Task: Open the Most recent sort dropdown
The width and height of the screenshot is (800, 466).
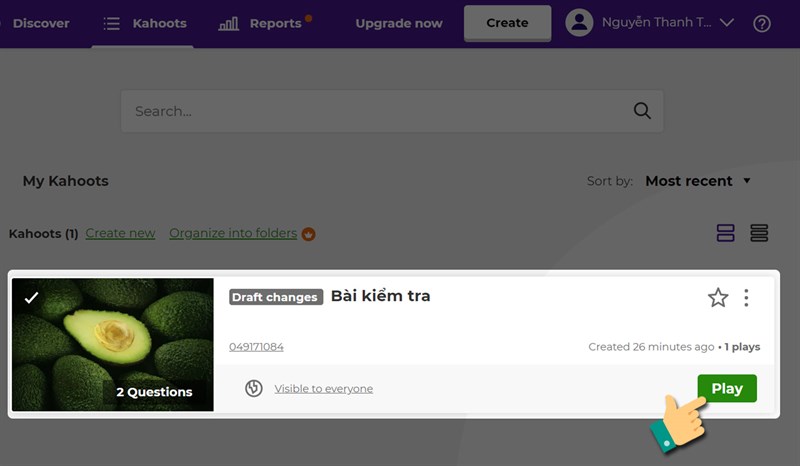Action: 697,181
